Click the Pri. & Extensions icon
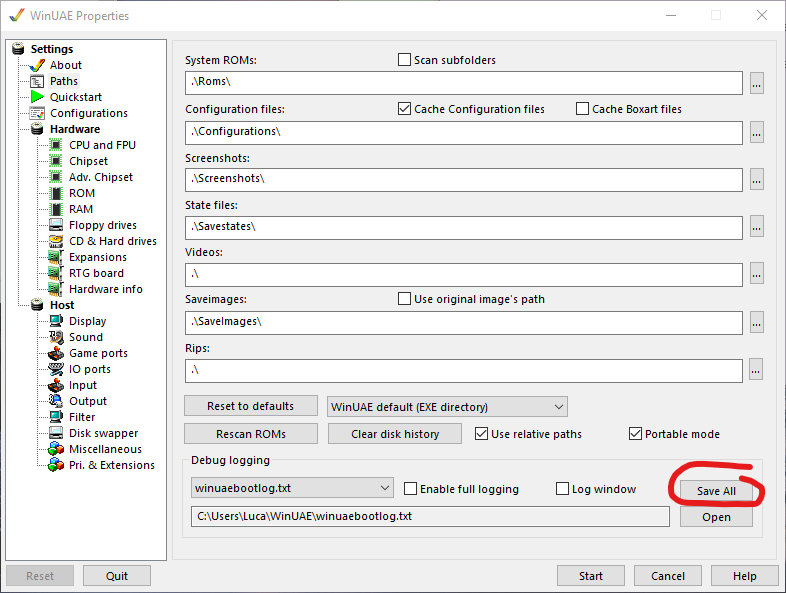Viewport: 786px width, 593px height. point(56,465)
